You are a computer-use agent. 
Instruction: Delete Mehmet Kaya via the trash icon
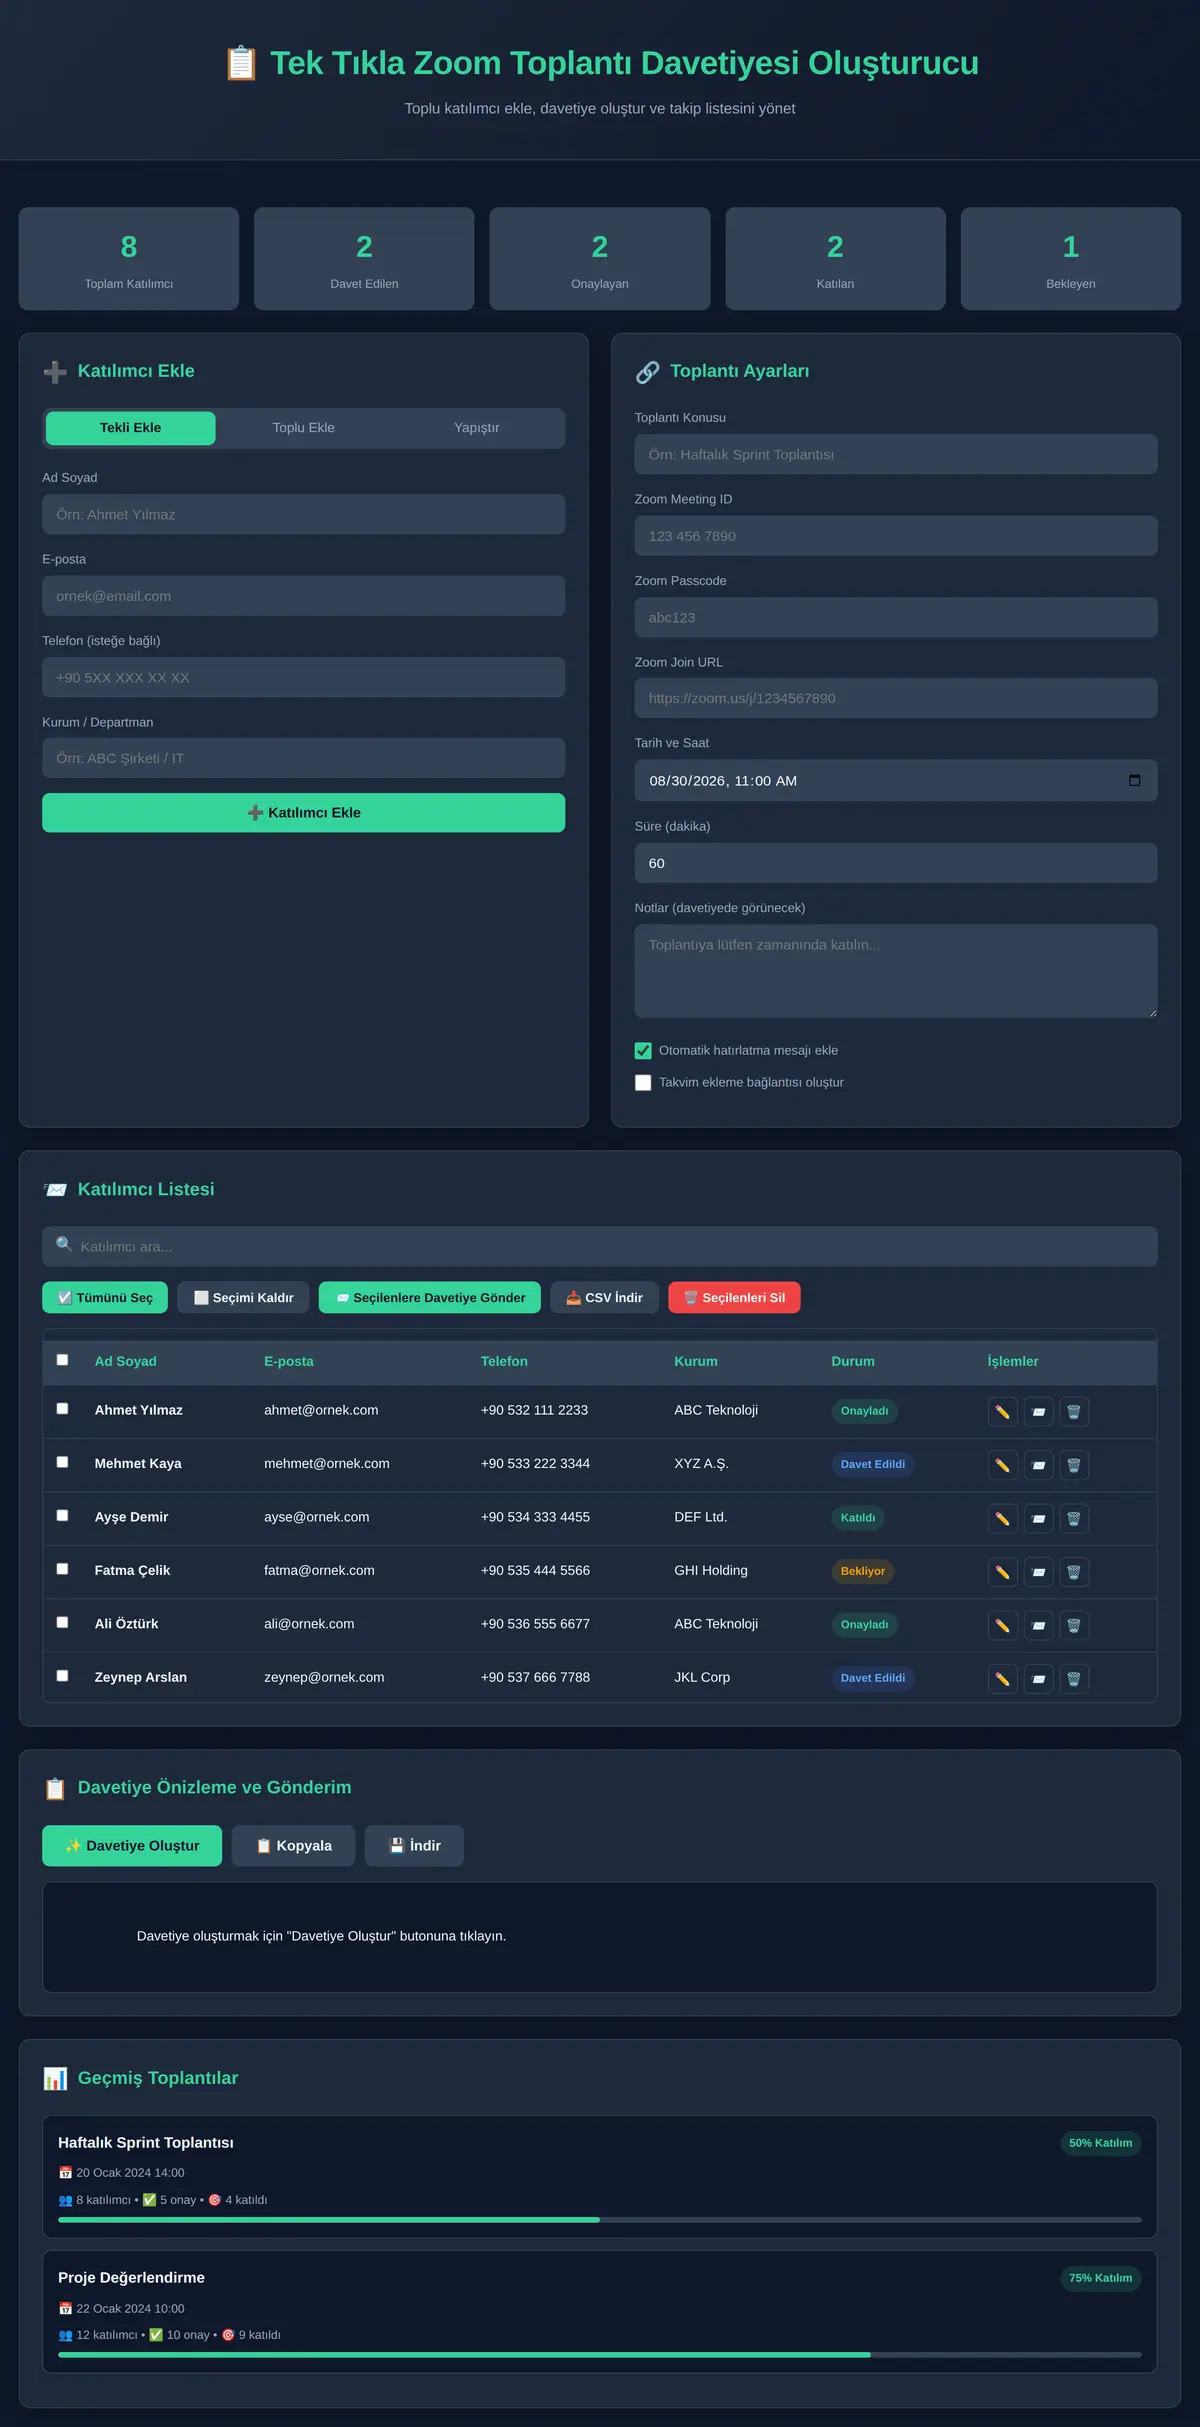(x=1074, y=1465)
